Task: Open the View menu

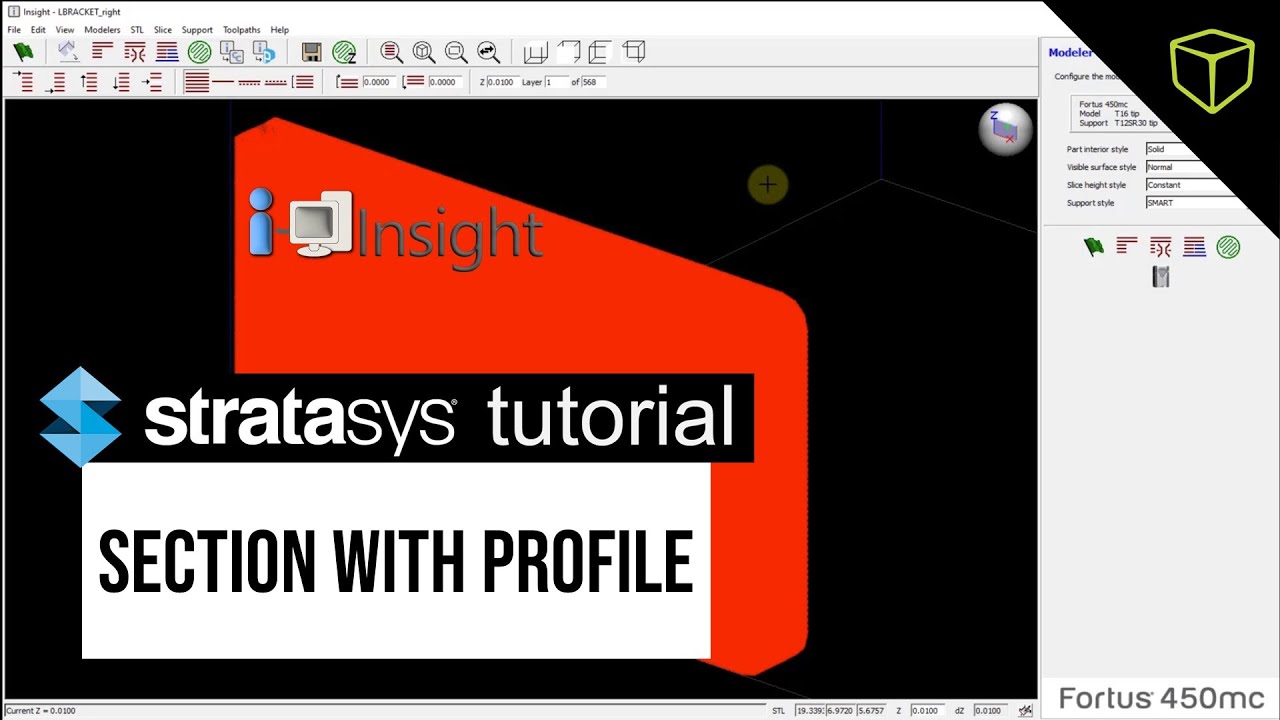Action: coord(65,30)
